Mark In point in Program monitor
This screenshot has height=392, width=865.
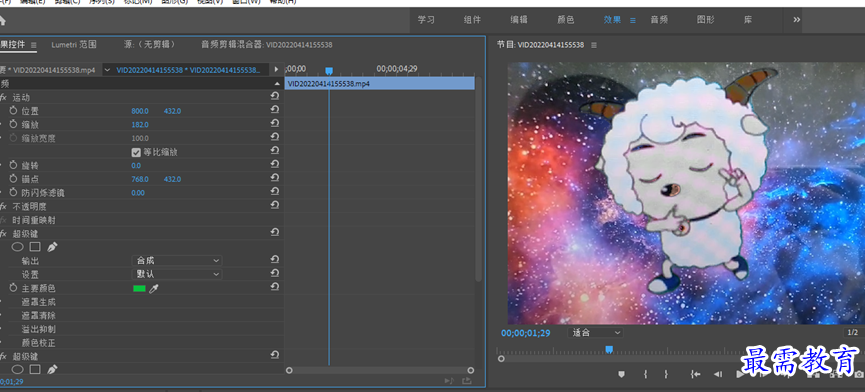click(645, 374)
